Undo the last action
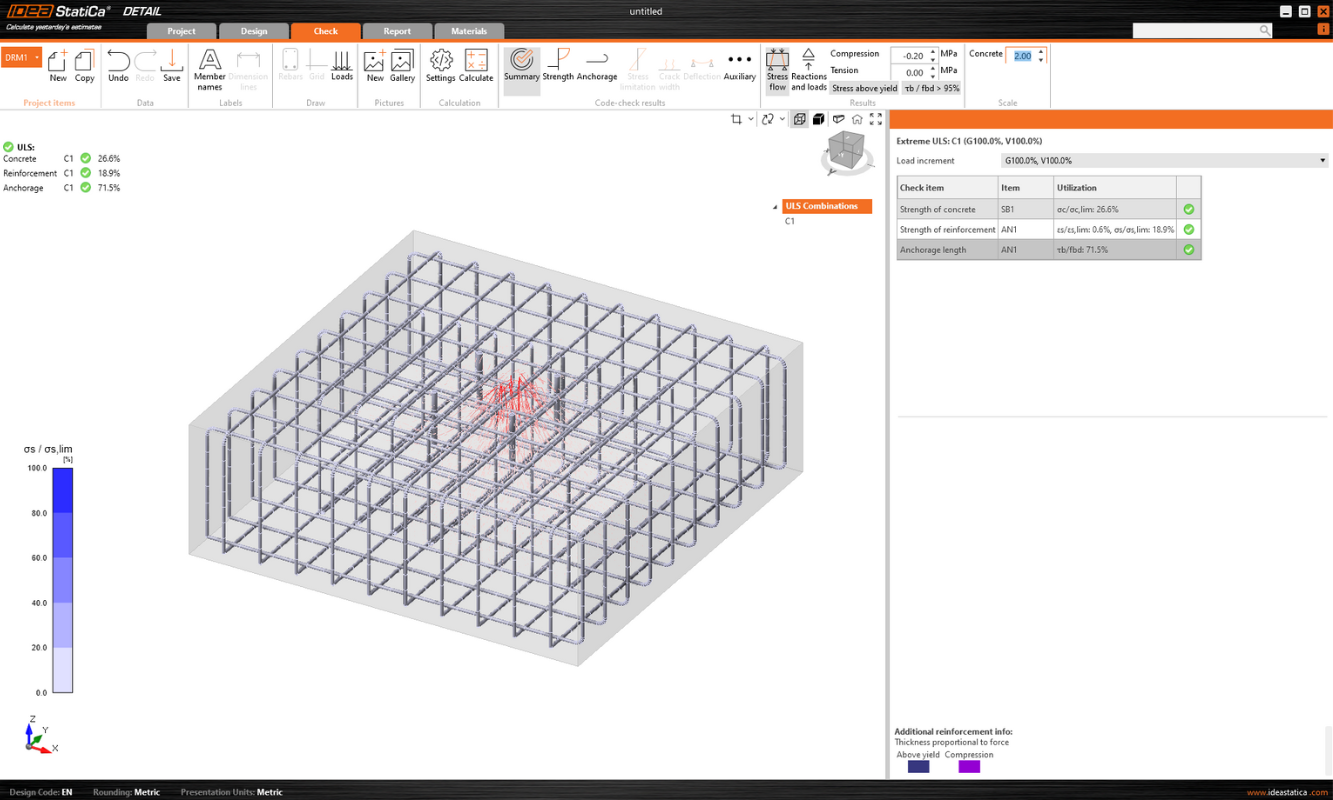Viewport: 1333px width, 800px height. click(118, 66)
